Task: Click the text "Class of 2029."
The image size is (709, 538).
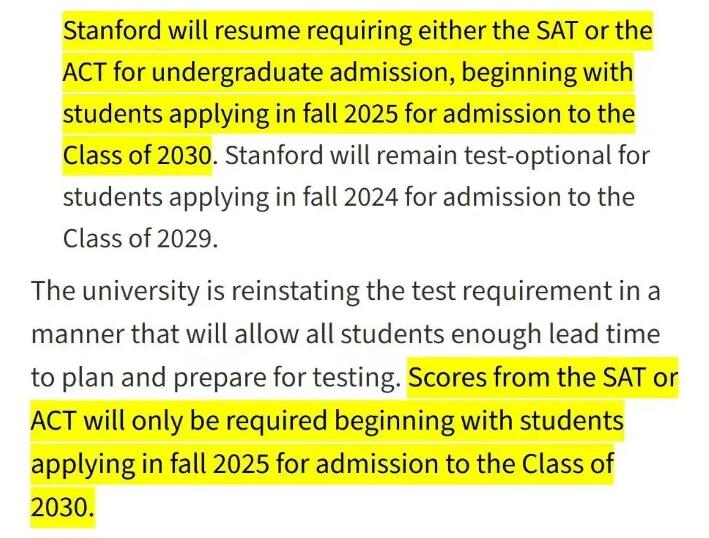Action: (141, 238)
